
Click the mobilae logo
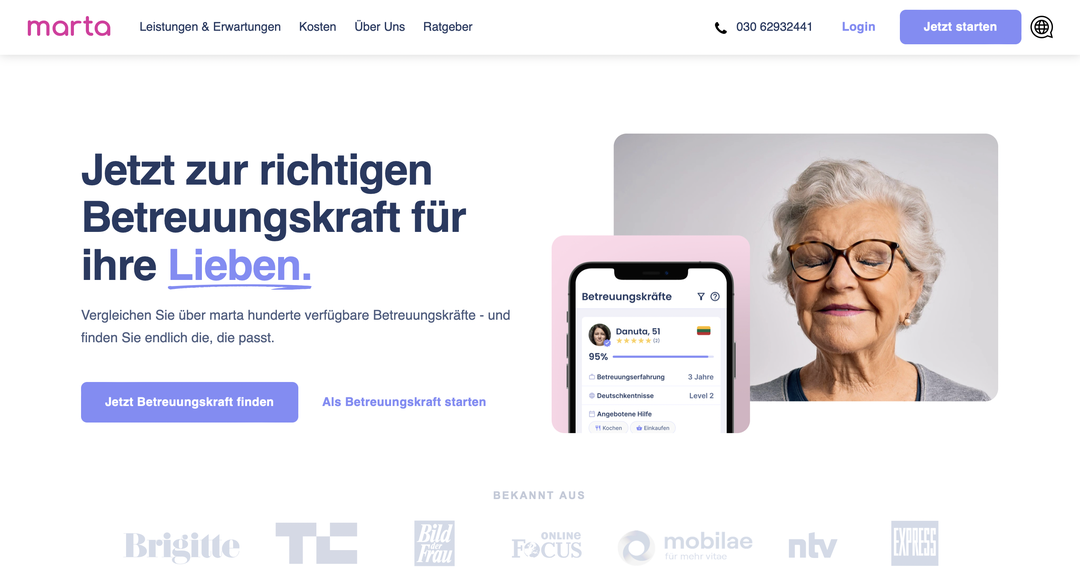(685, 547)
